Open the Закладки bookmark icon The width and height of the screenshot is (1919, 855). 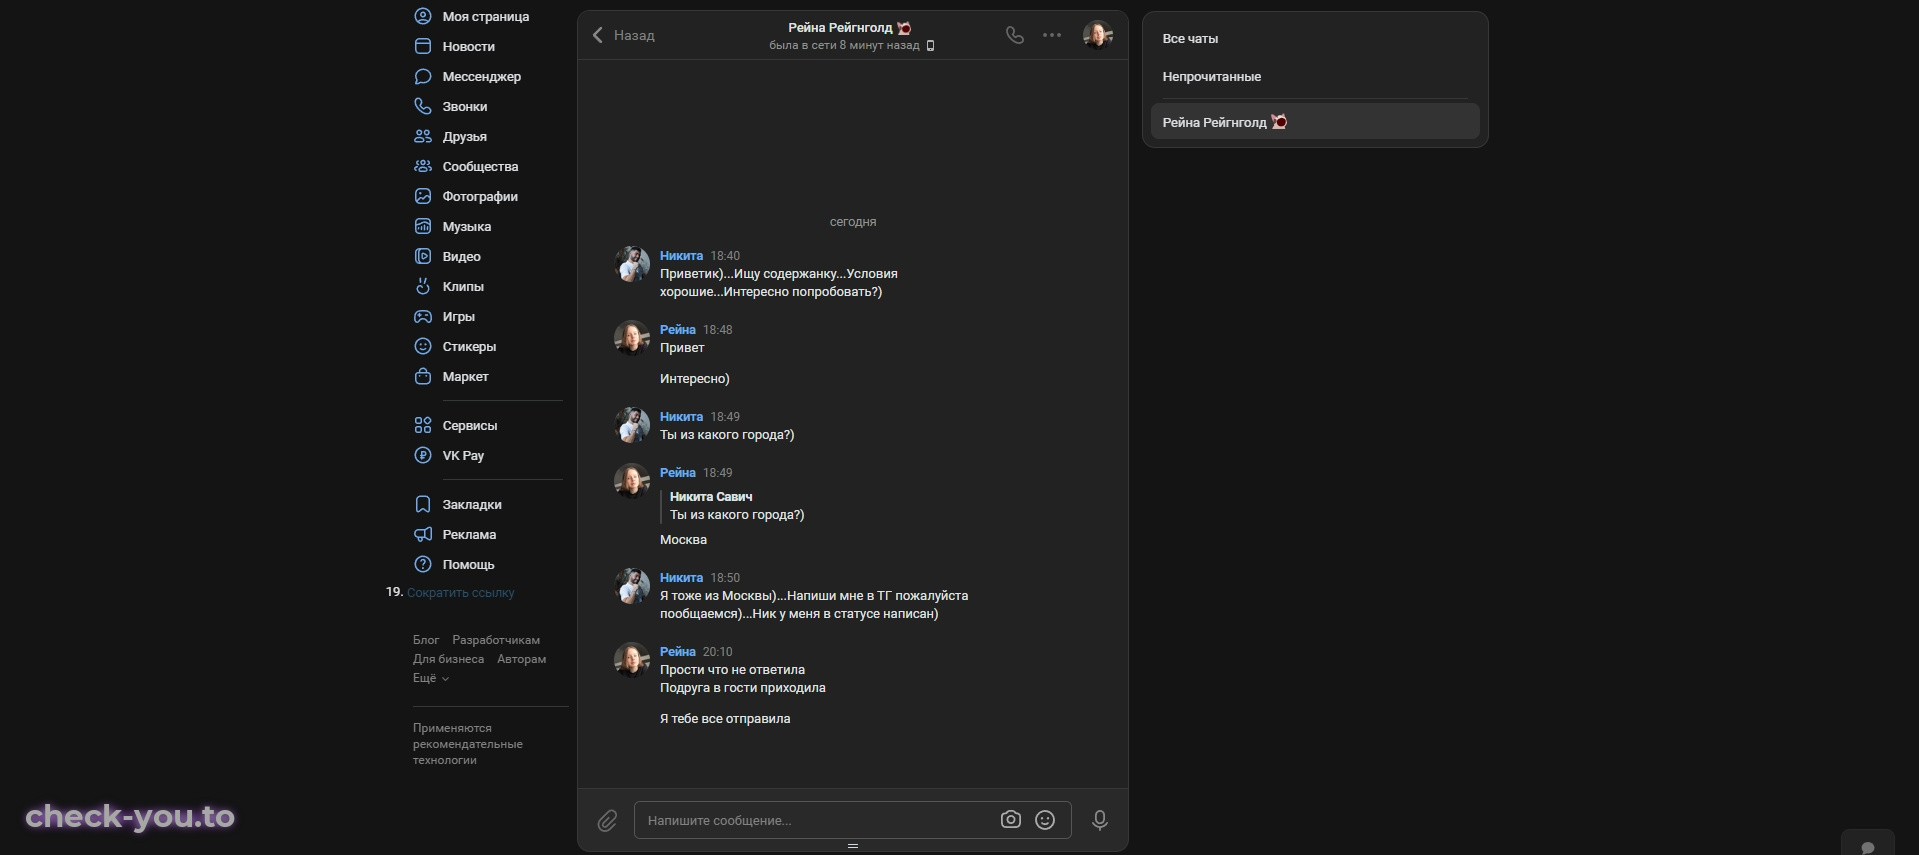click(423, 504)
